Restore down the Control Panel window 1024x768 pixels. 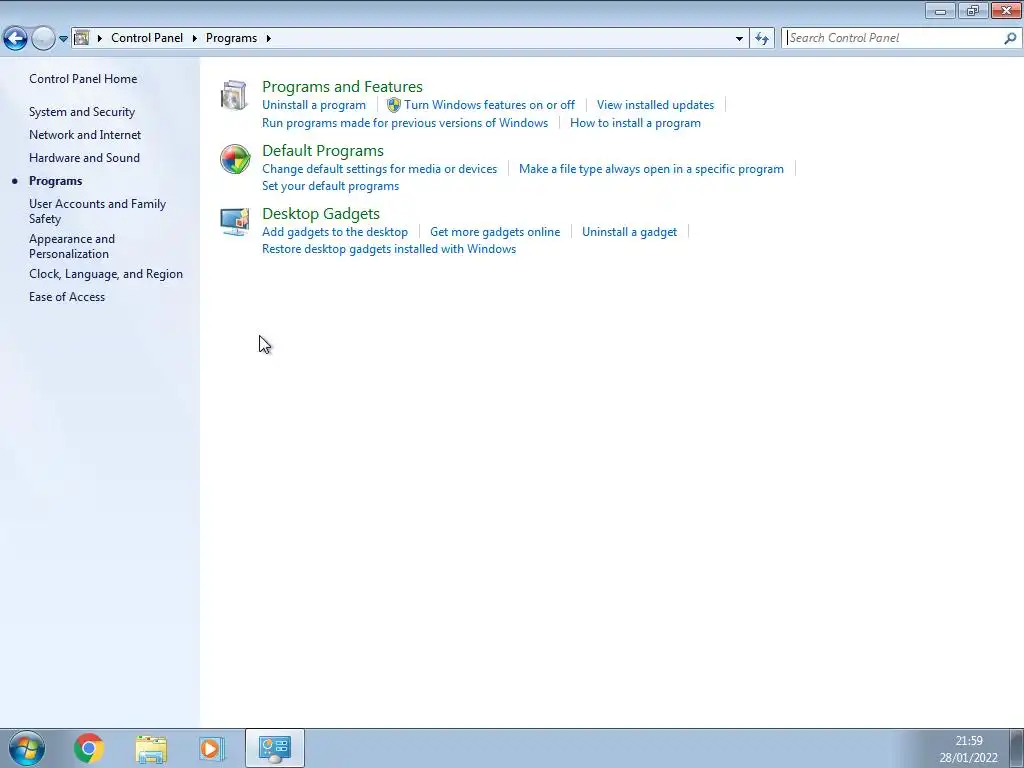pos(973,10)
